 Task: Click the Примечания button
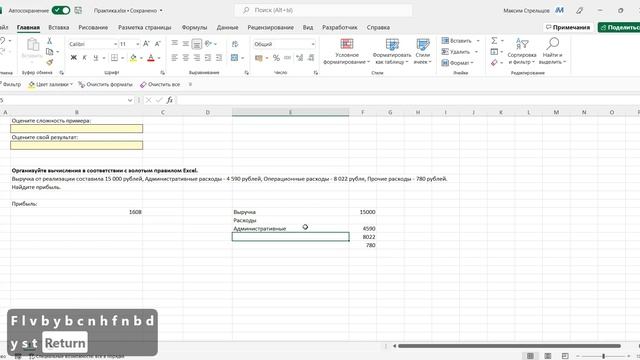pos(568,27)
